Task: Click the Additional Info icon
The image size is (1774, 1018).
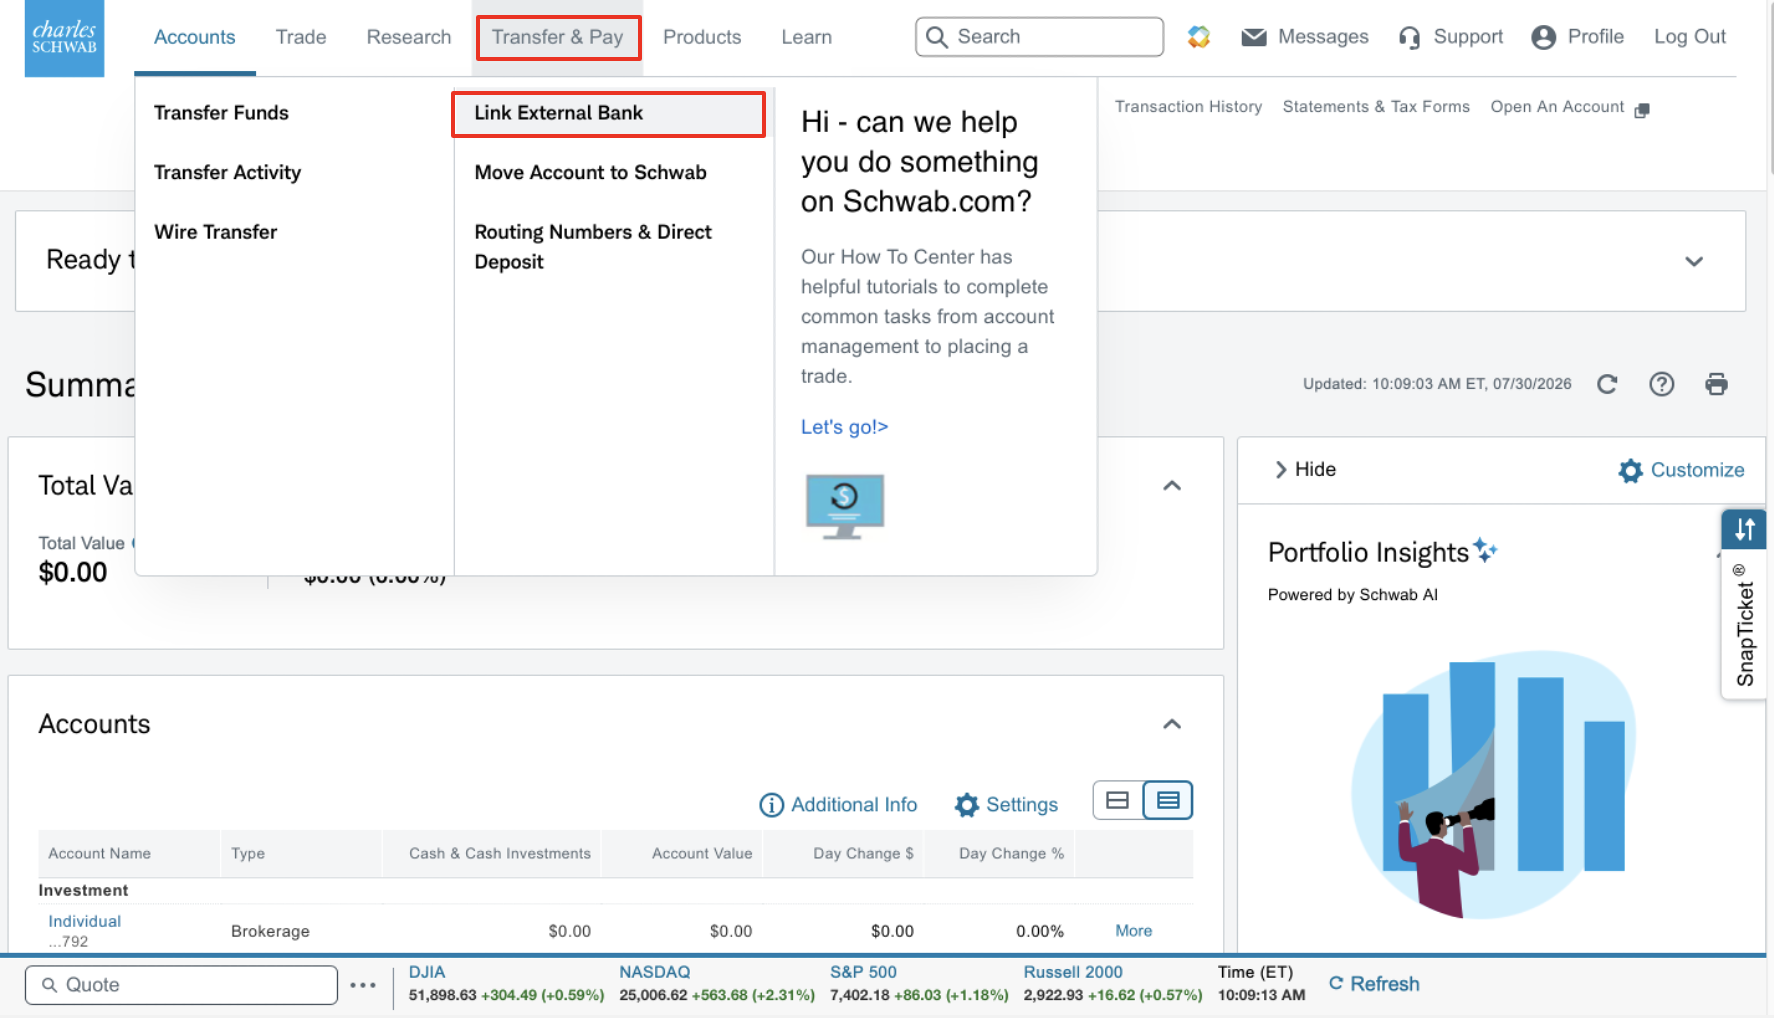Action: [x=771, y=805]
